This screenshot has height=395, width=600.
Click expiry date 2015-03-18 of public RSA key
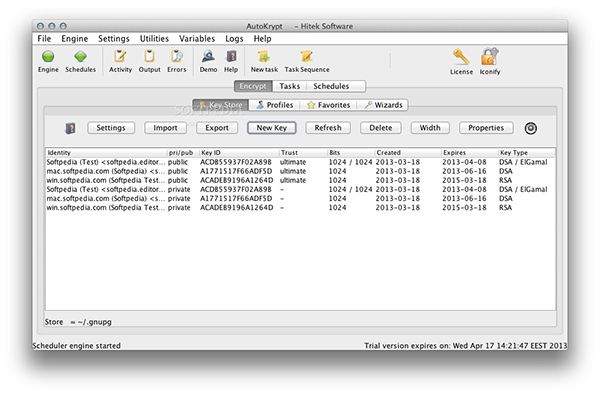tap(464, 180)
